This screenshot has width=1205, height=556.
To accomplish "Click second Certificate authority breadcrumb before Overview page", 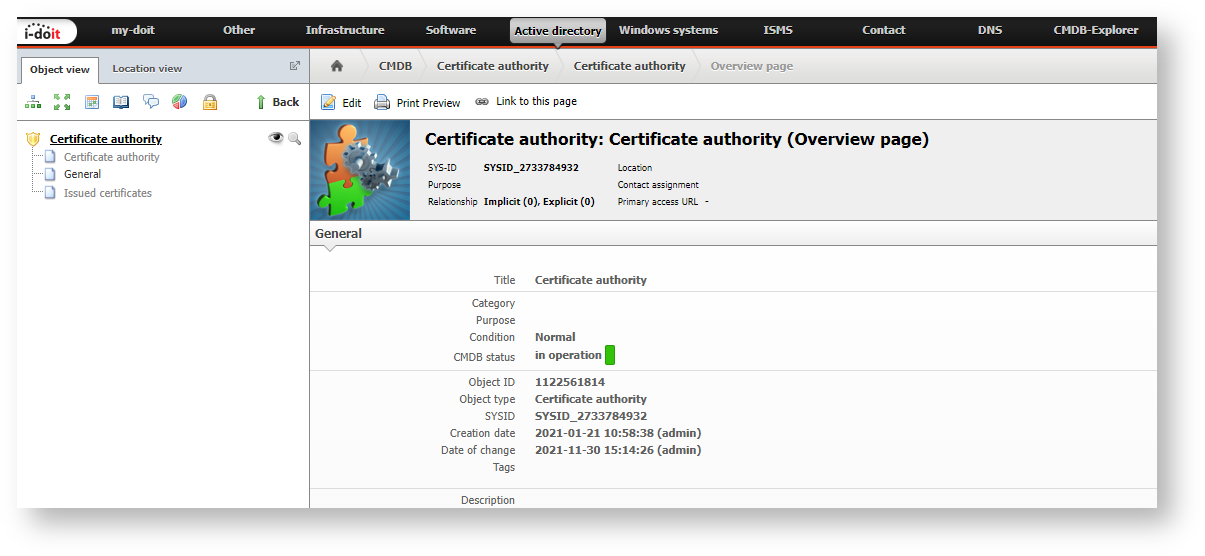I will [x=630, y=66].
